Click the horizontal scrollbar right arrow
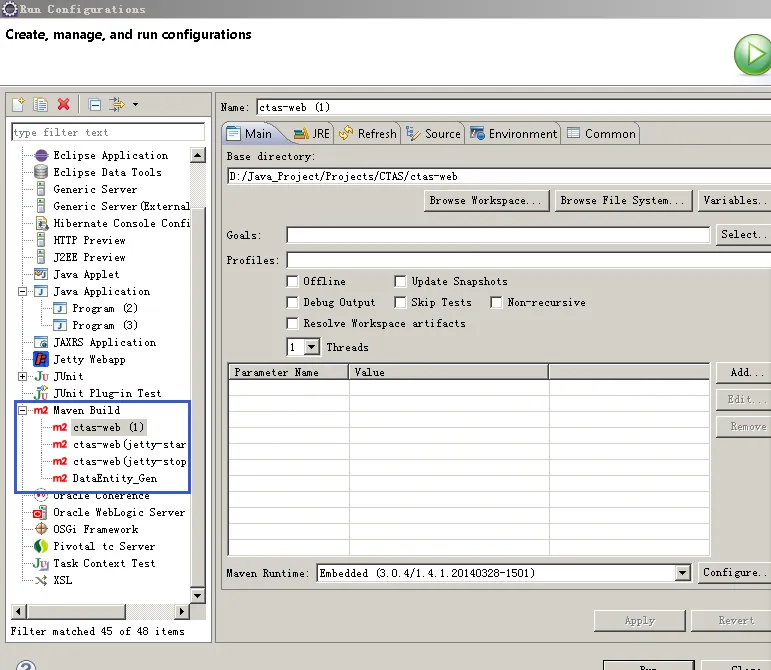This screenshot has height=670, width=771. coord(182,612)
